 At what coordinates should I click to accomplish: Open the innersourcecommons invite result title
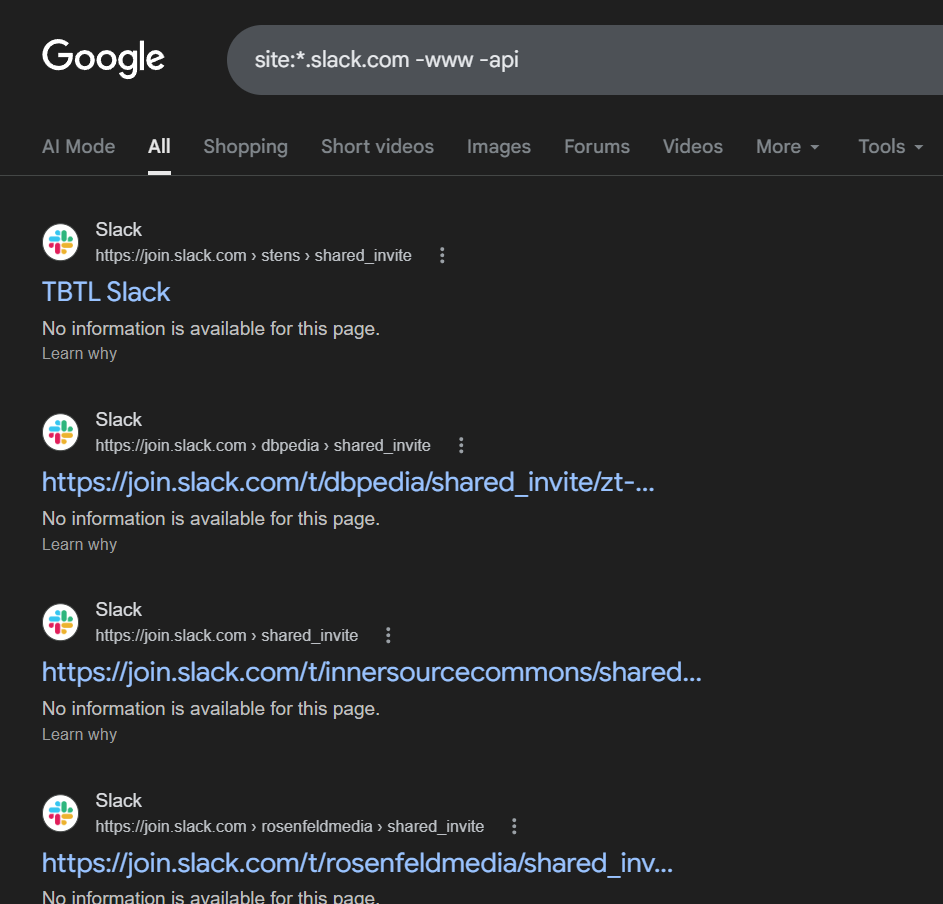[371, 672]
